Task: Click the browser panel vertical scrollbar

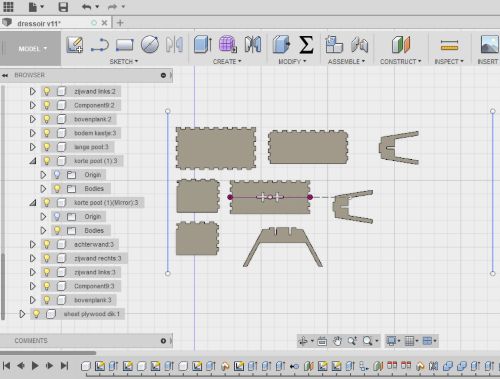Action: pyautogui.click(x=3, y=287)
